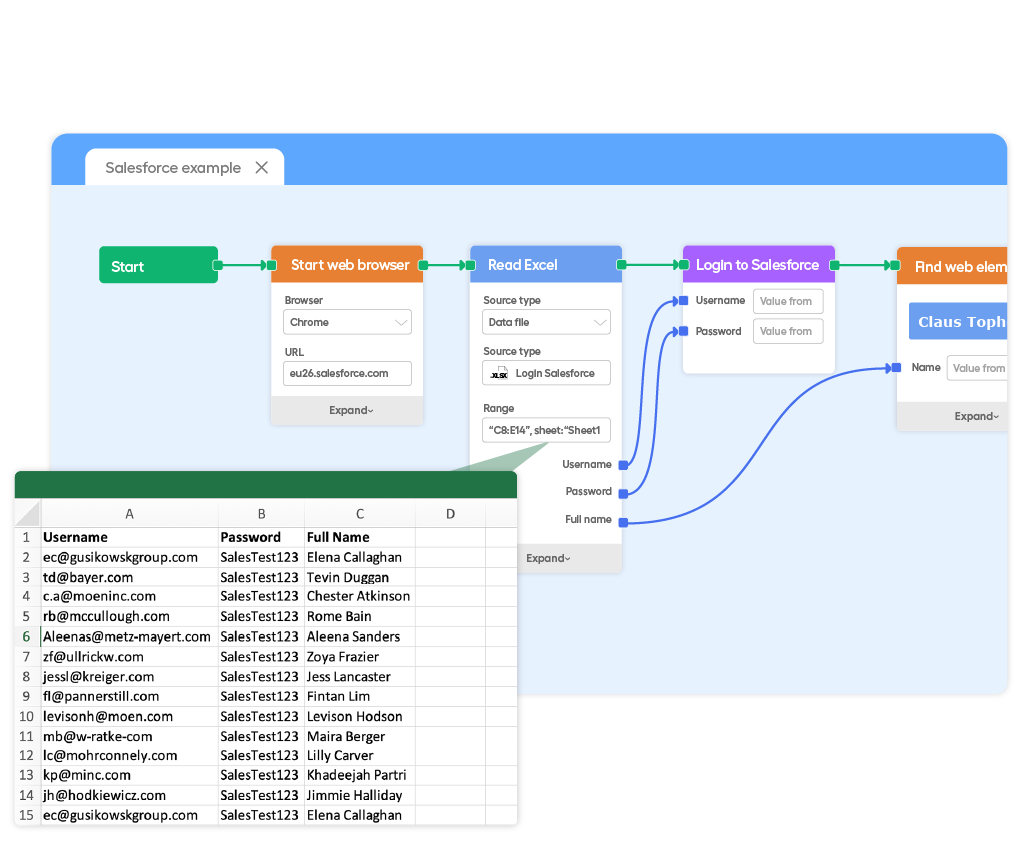Select column B header in spreadsheet

tap(261, 513)
